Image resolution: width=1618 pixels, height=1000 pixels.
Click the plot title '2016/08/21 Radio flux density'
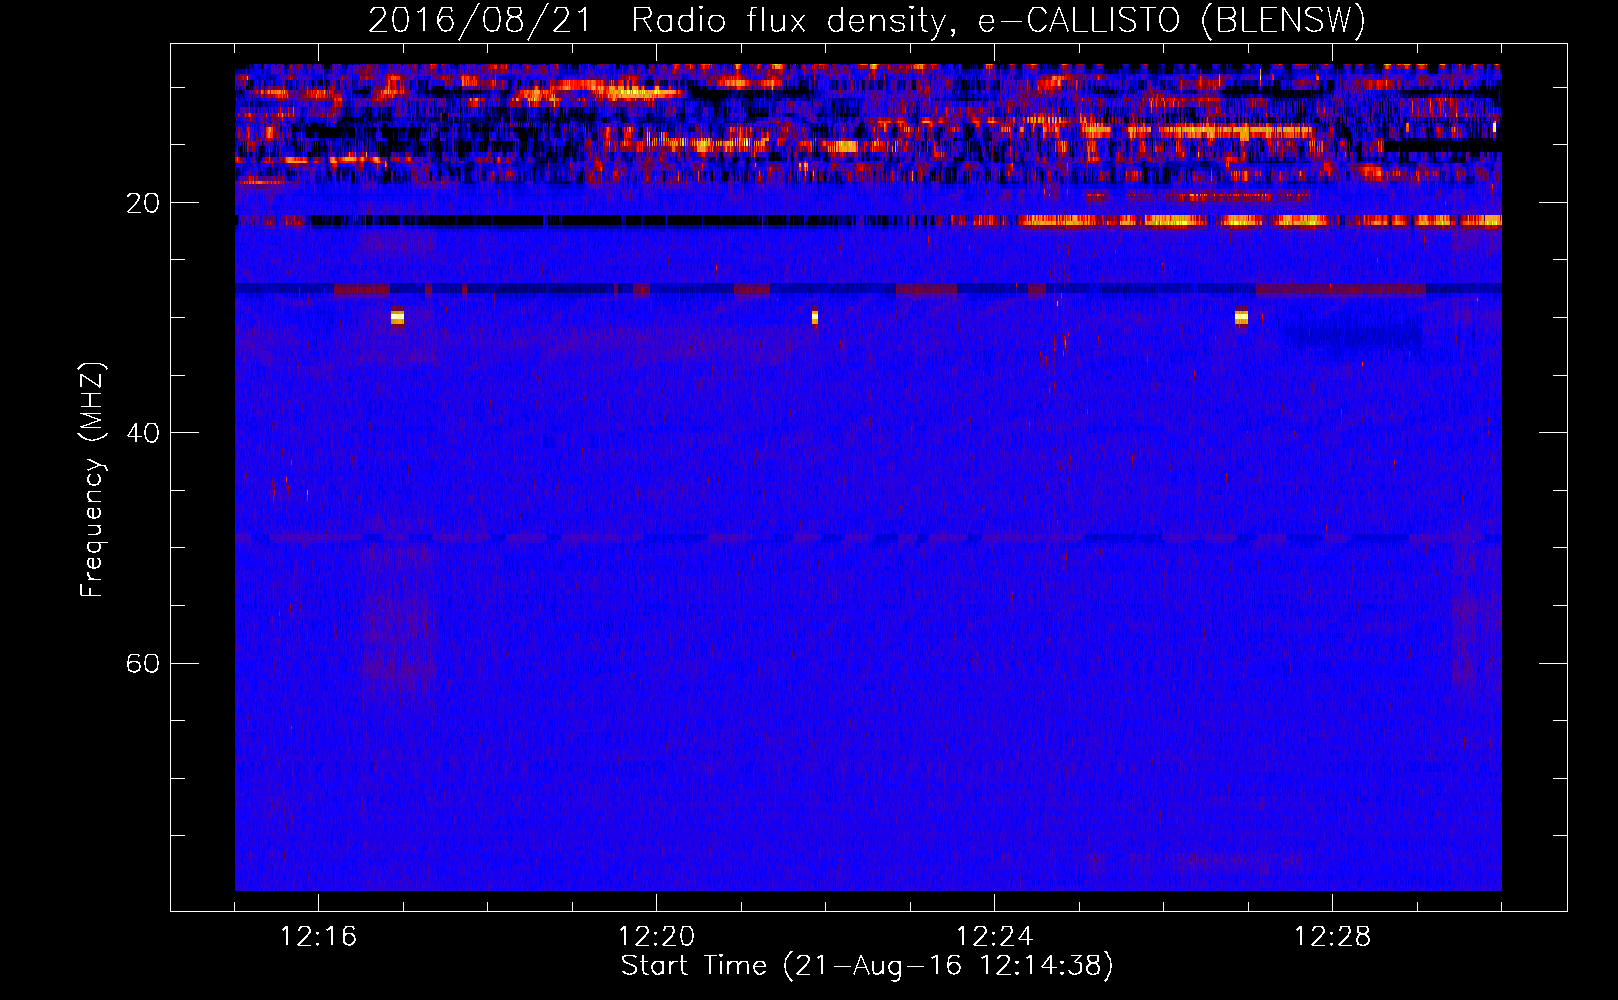tap(658, 21)
